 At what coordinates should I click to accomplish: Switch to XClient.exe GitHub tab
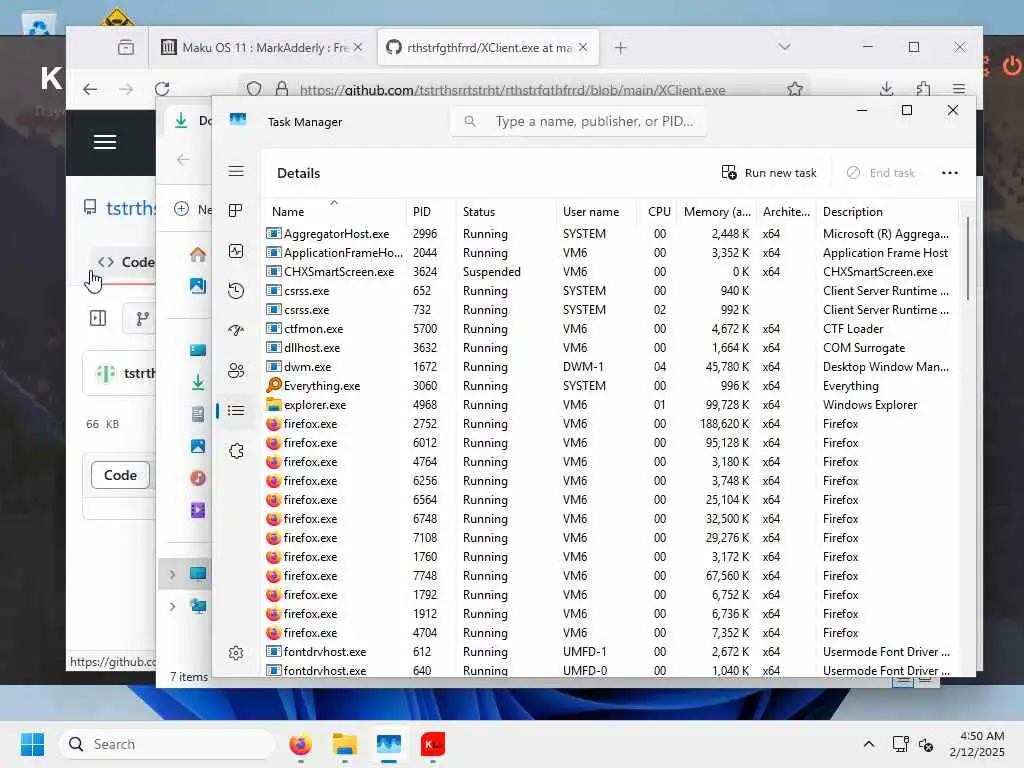[x=488, y=47]
